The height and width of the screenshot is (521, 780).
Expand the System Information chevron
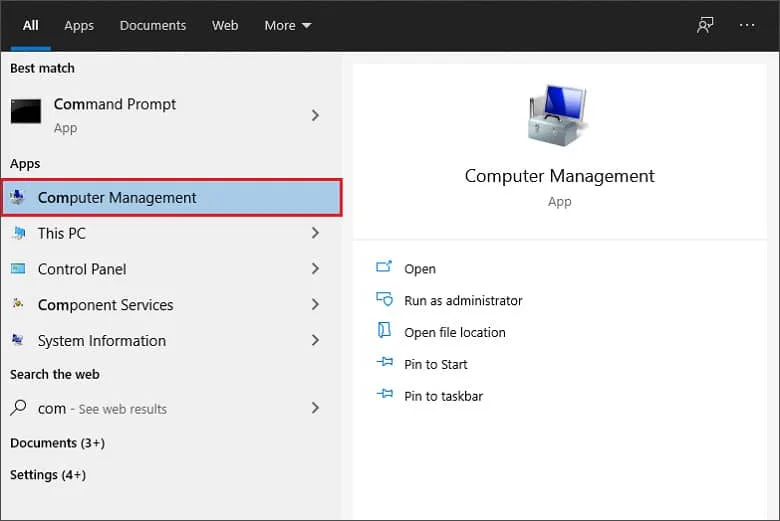[x=315, y=340]
